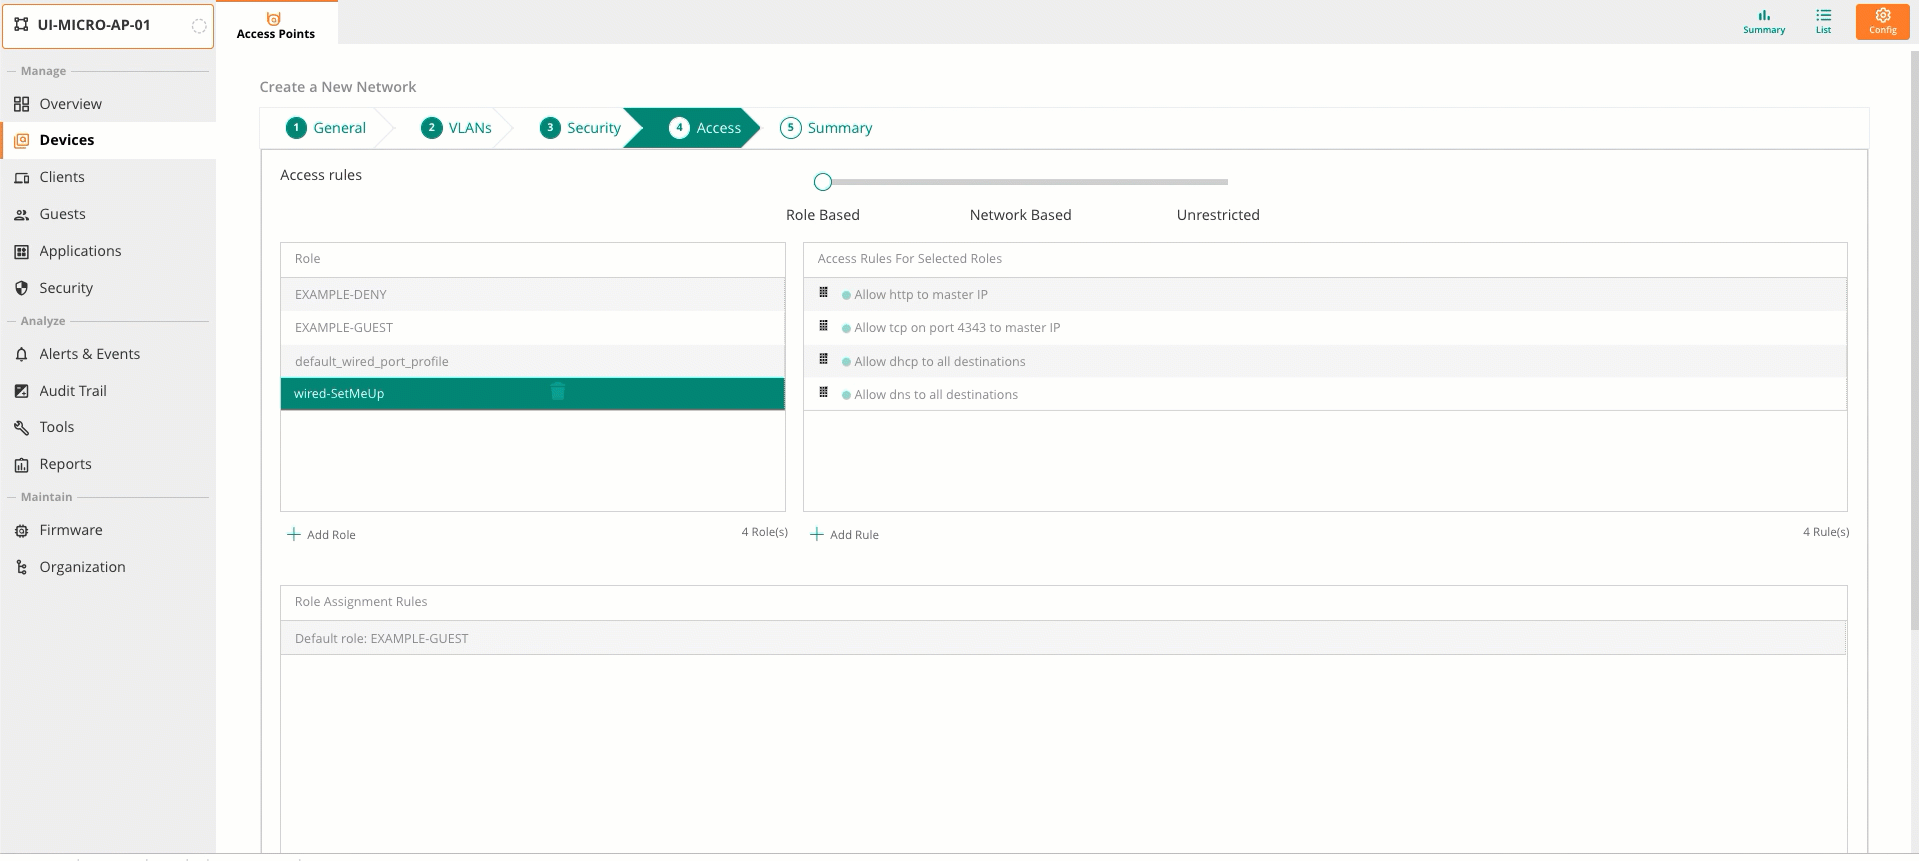Switch to the List view icon

click(1823, 16)
